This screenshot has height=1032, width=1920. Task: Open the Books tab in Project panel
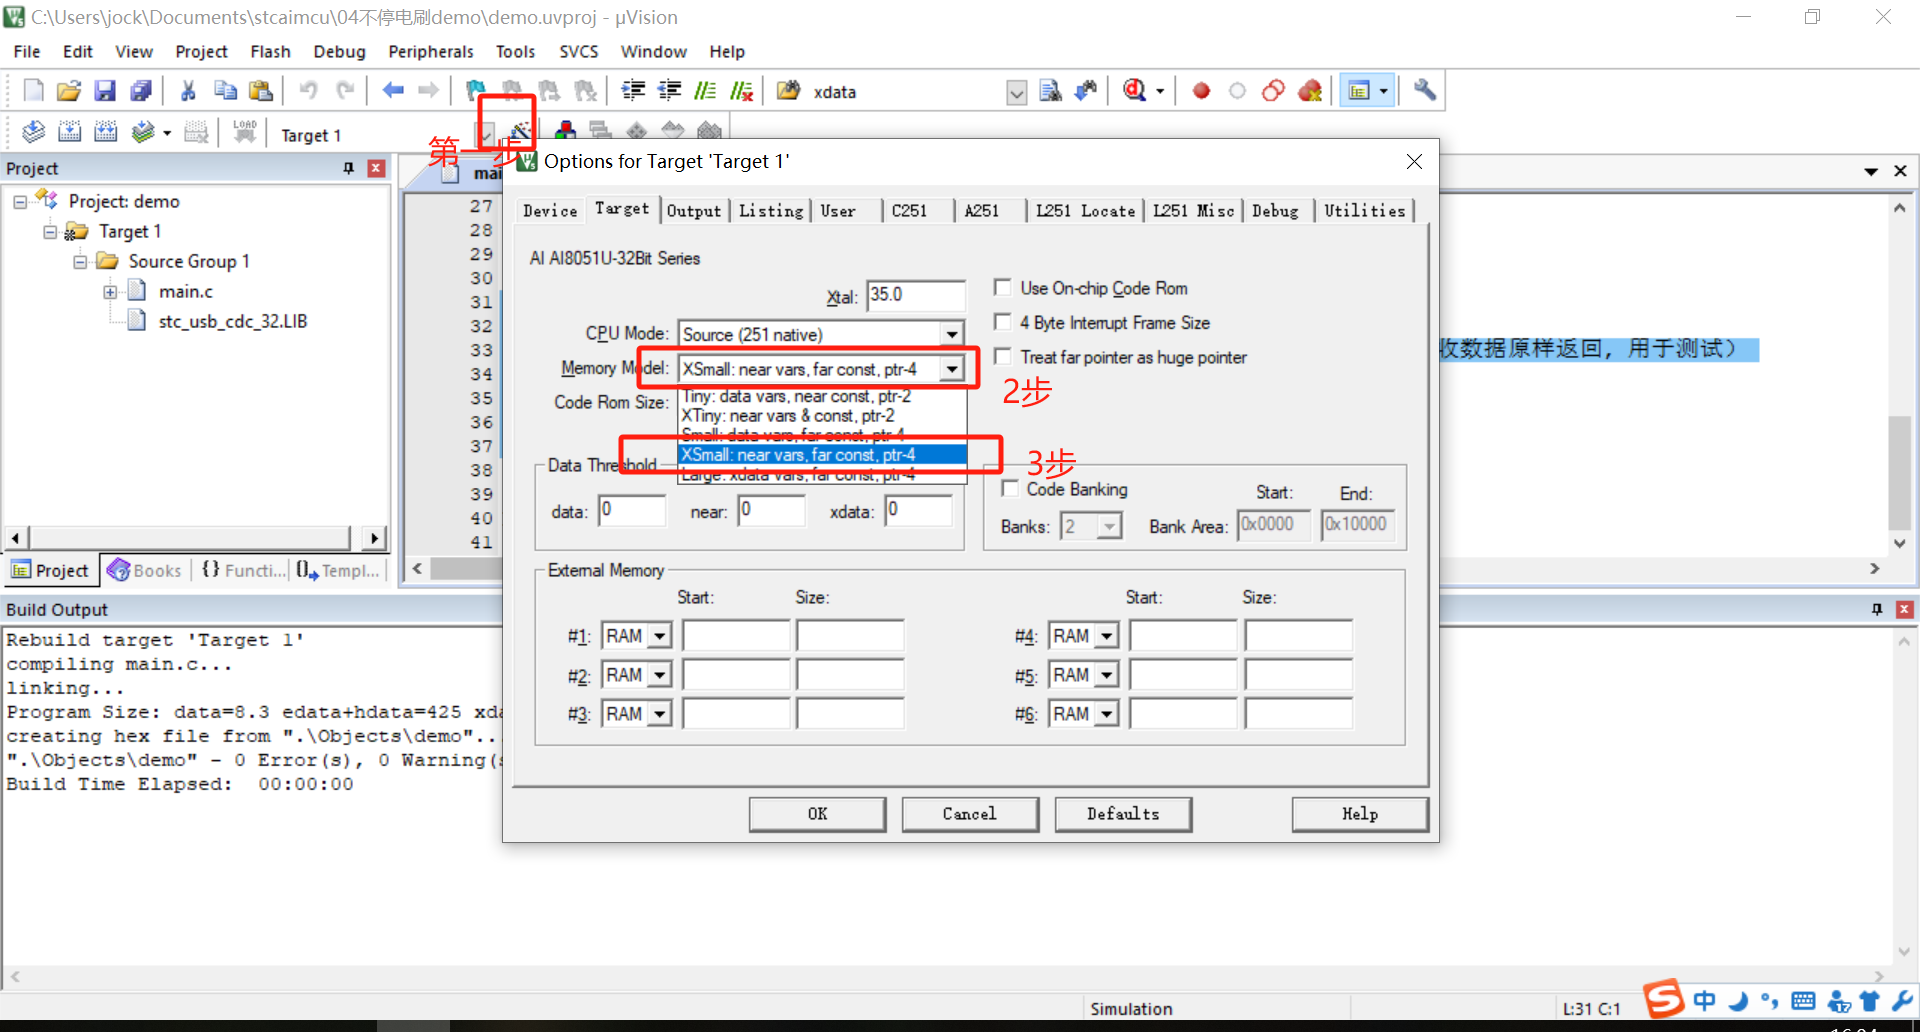tap(146, 570)
